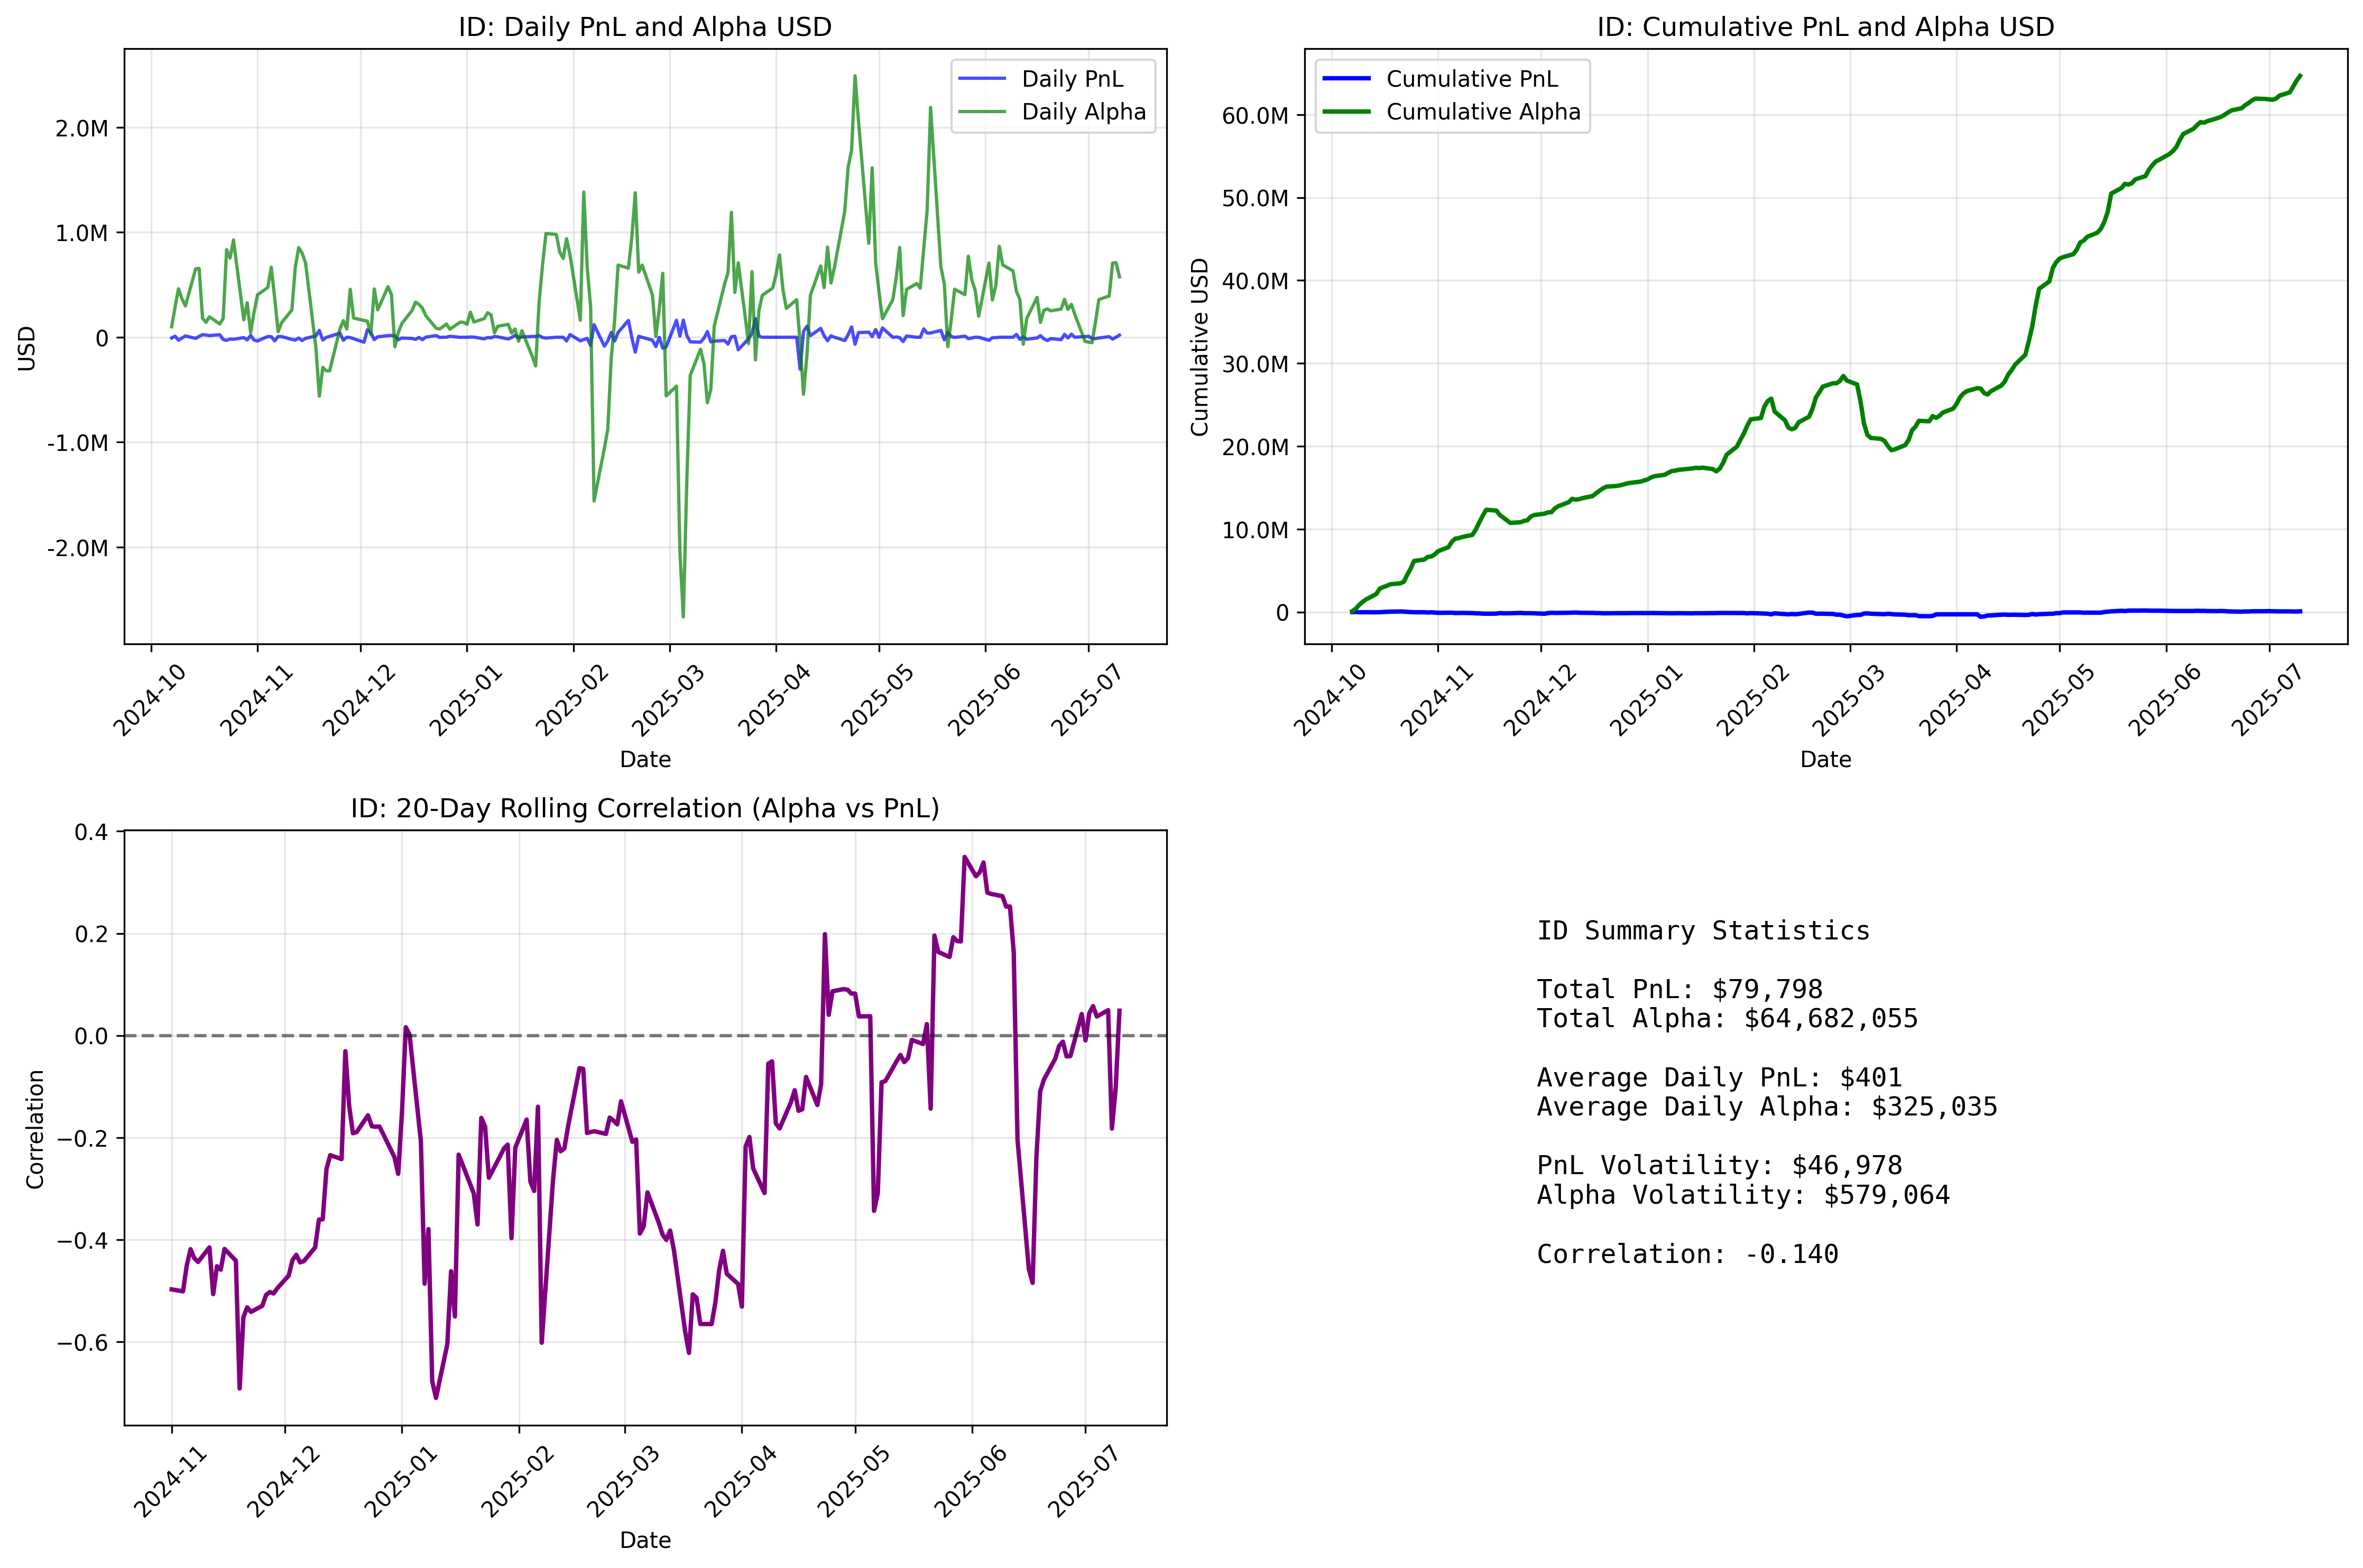Click the 20-Day Rolling Correlation title
This screenshot has height=1568, width=2363.
pos(645,808)
